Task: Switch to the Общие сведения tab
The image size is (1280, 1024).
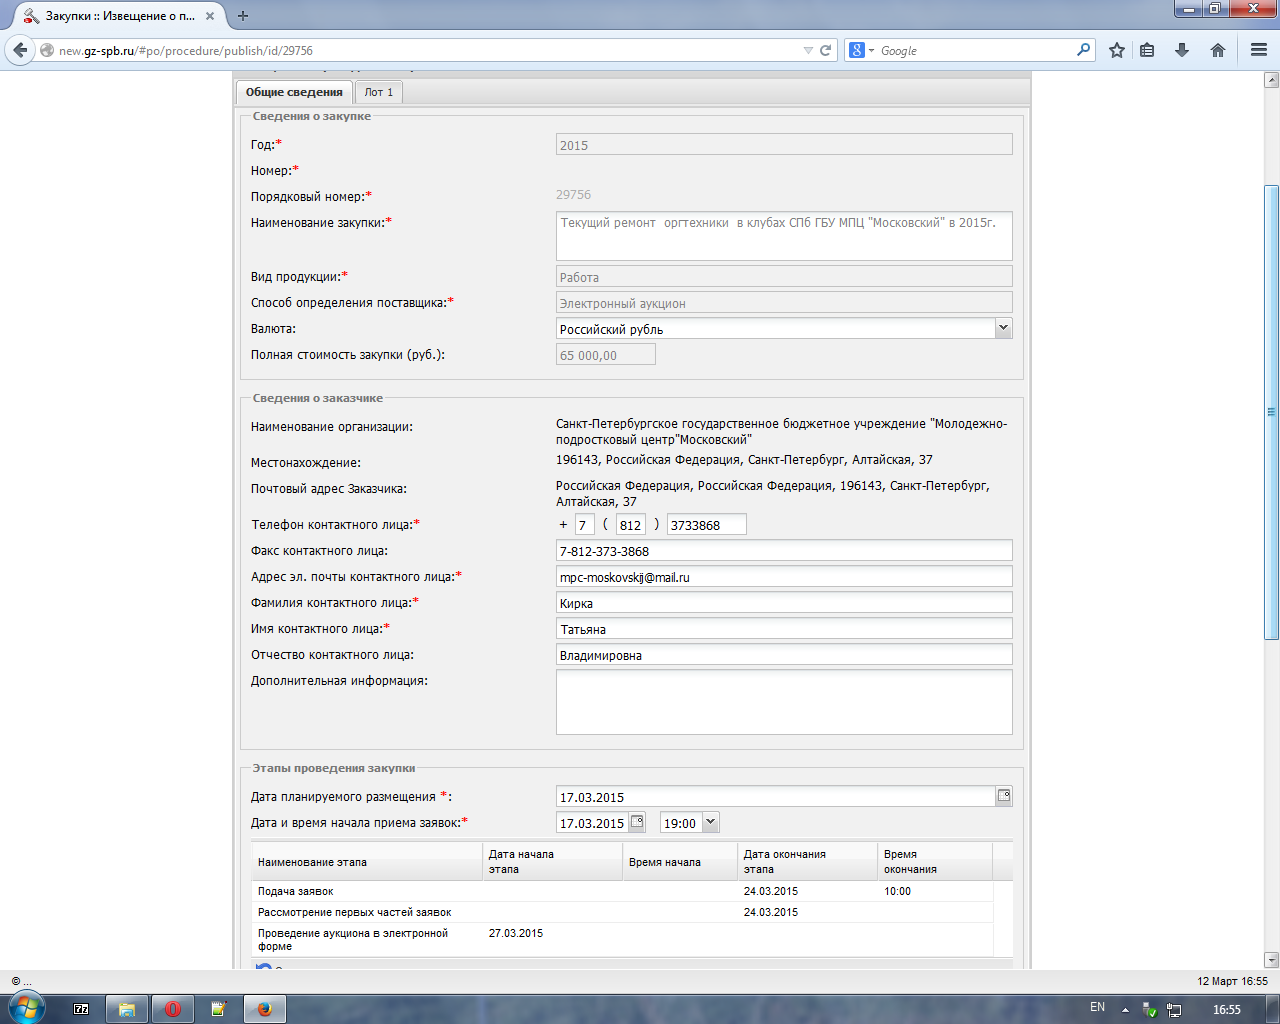Action: [294, 92]
